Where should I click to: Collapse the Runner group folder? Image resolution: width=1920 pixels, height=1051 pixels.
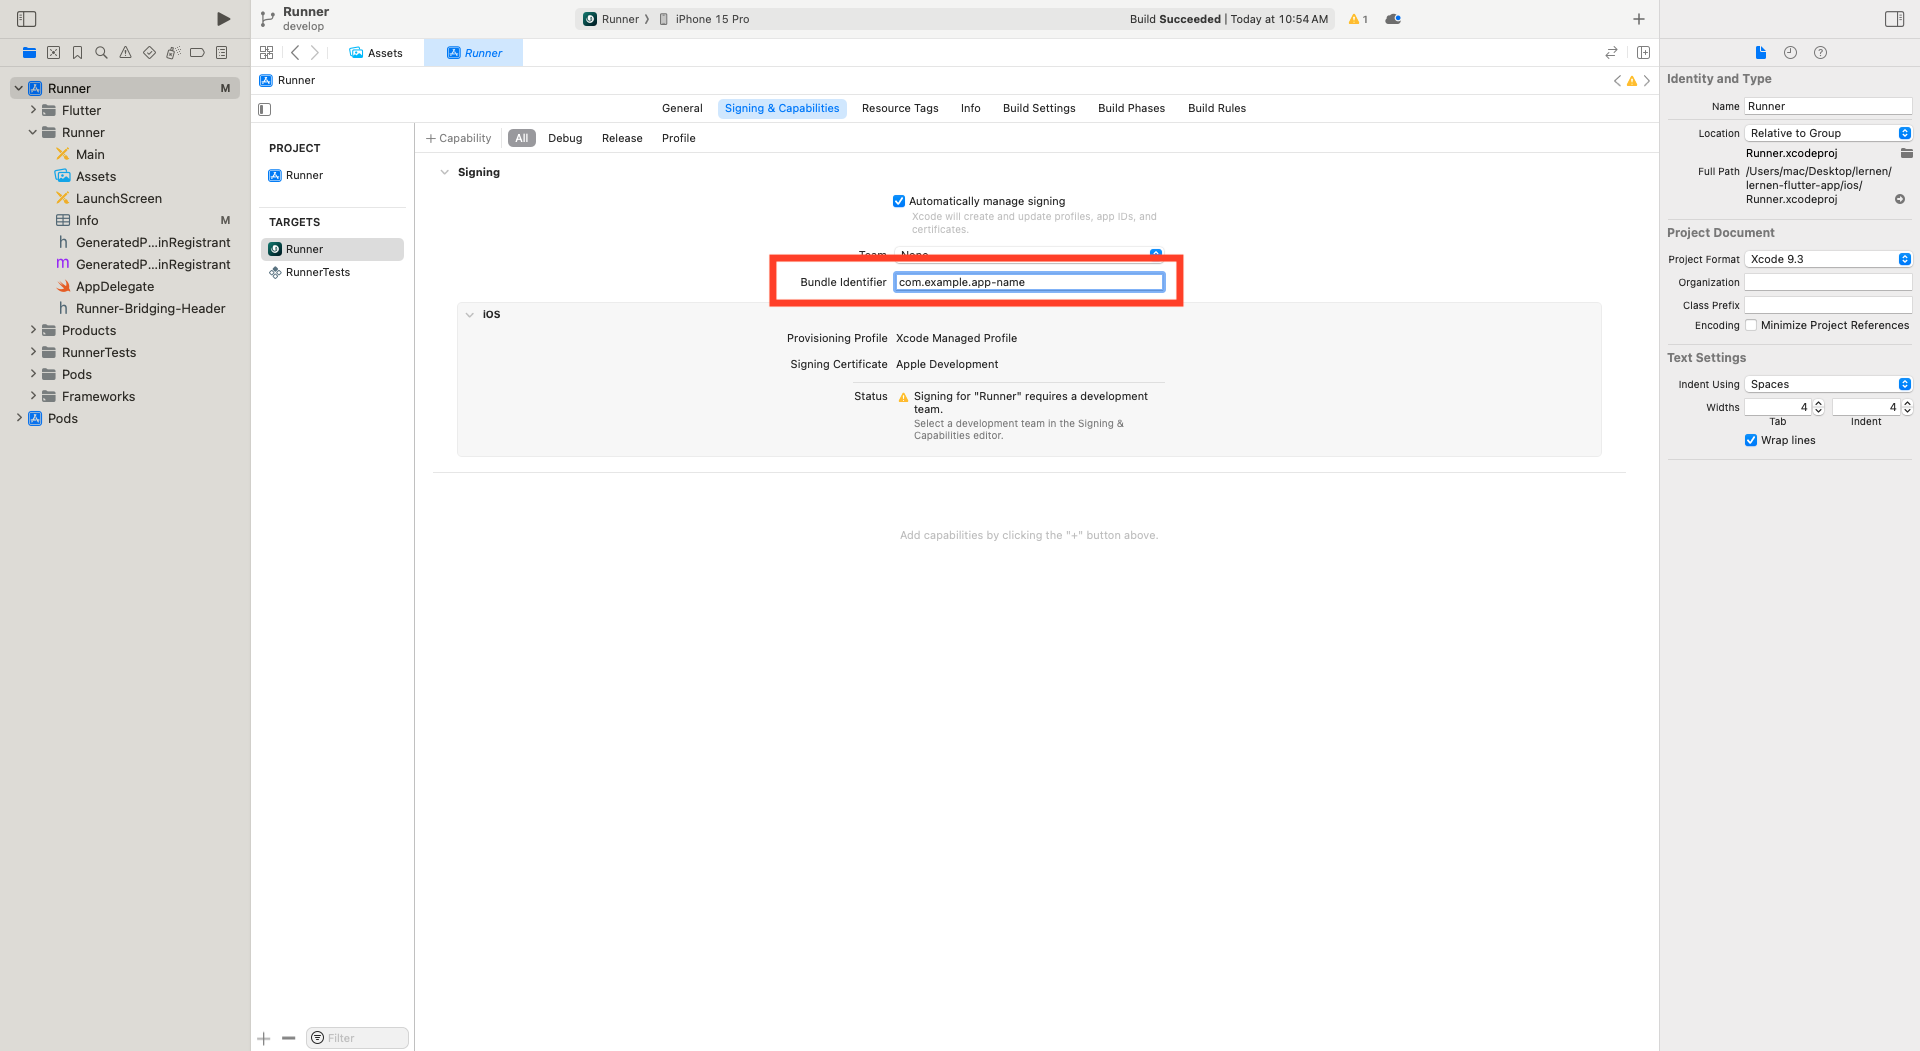coord(33,132)
